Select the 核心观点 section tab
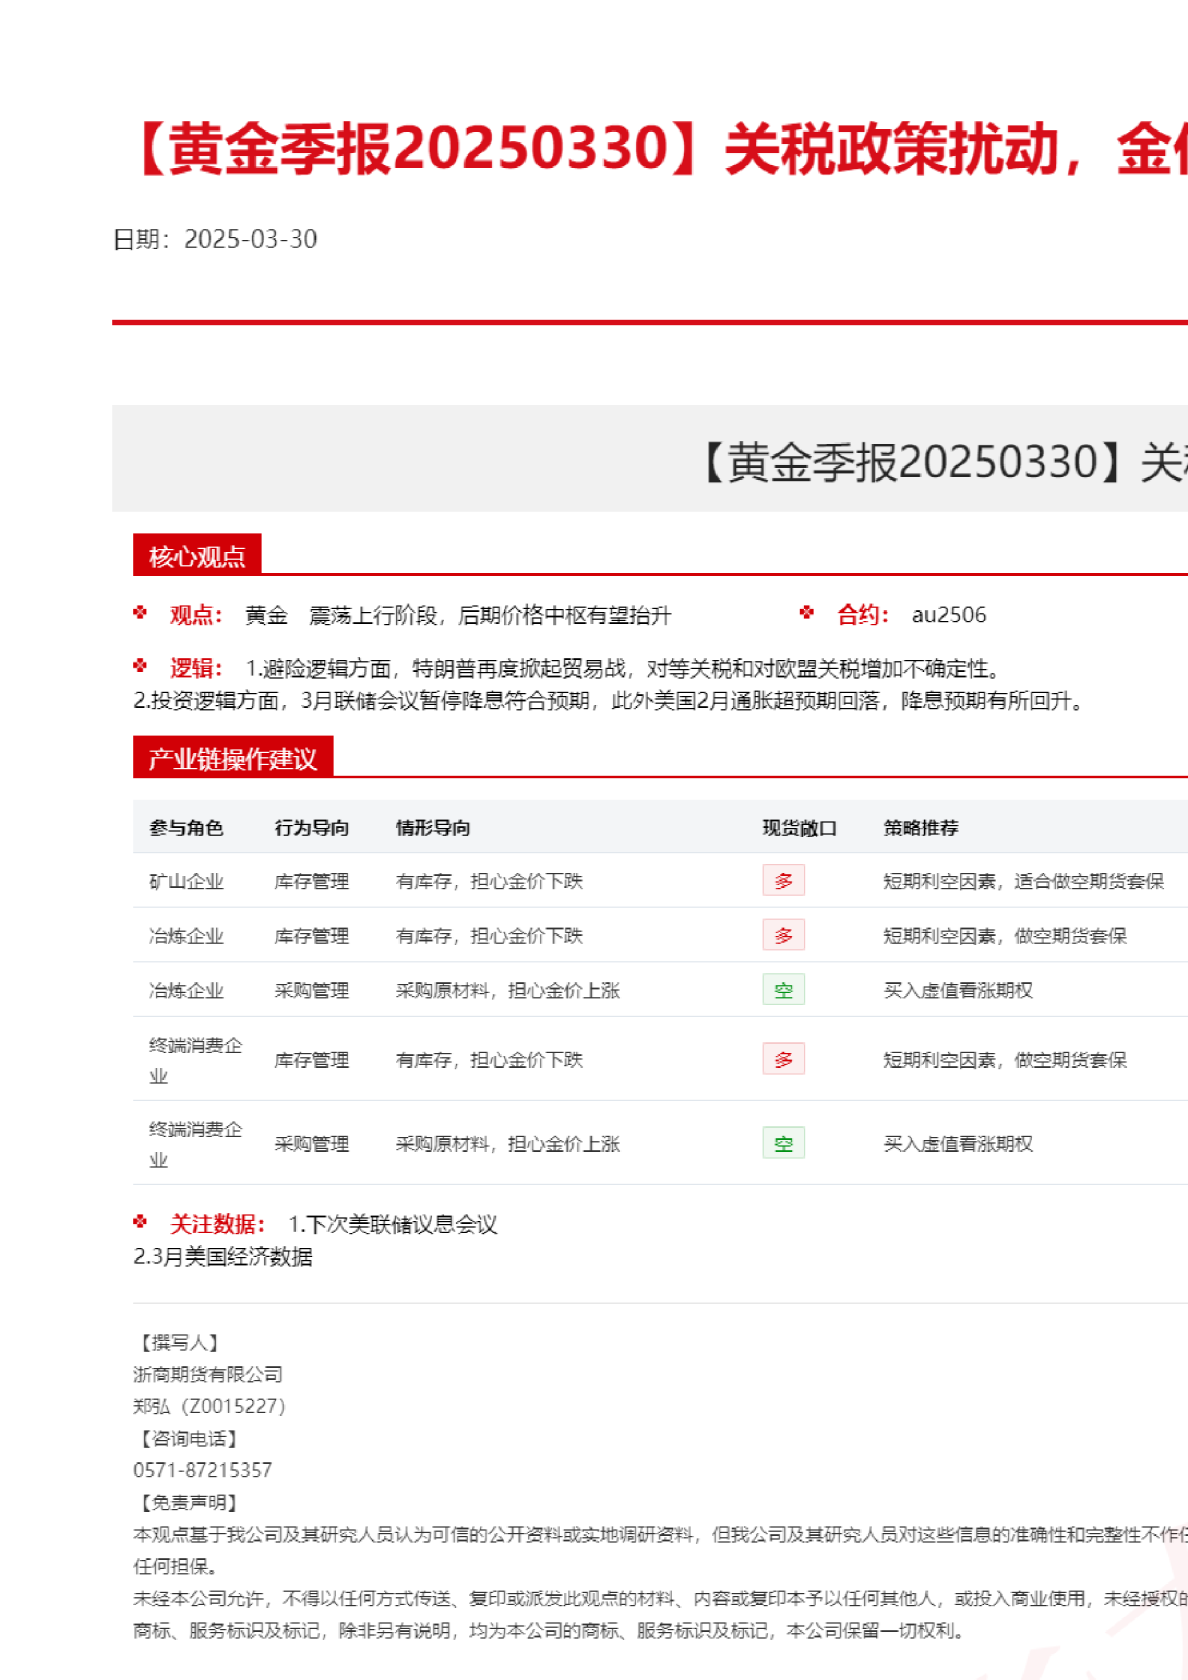The height and width of the screenshot is (1680, 1188). pyautogui.click(x=197, y=556)
